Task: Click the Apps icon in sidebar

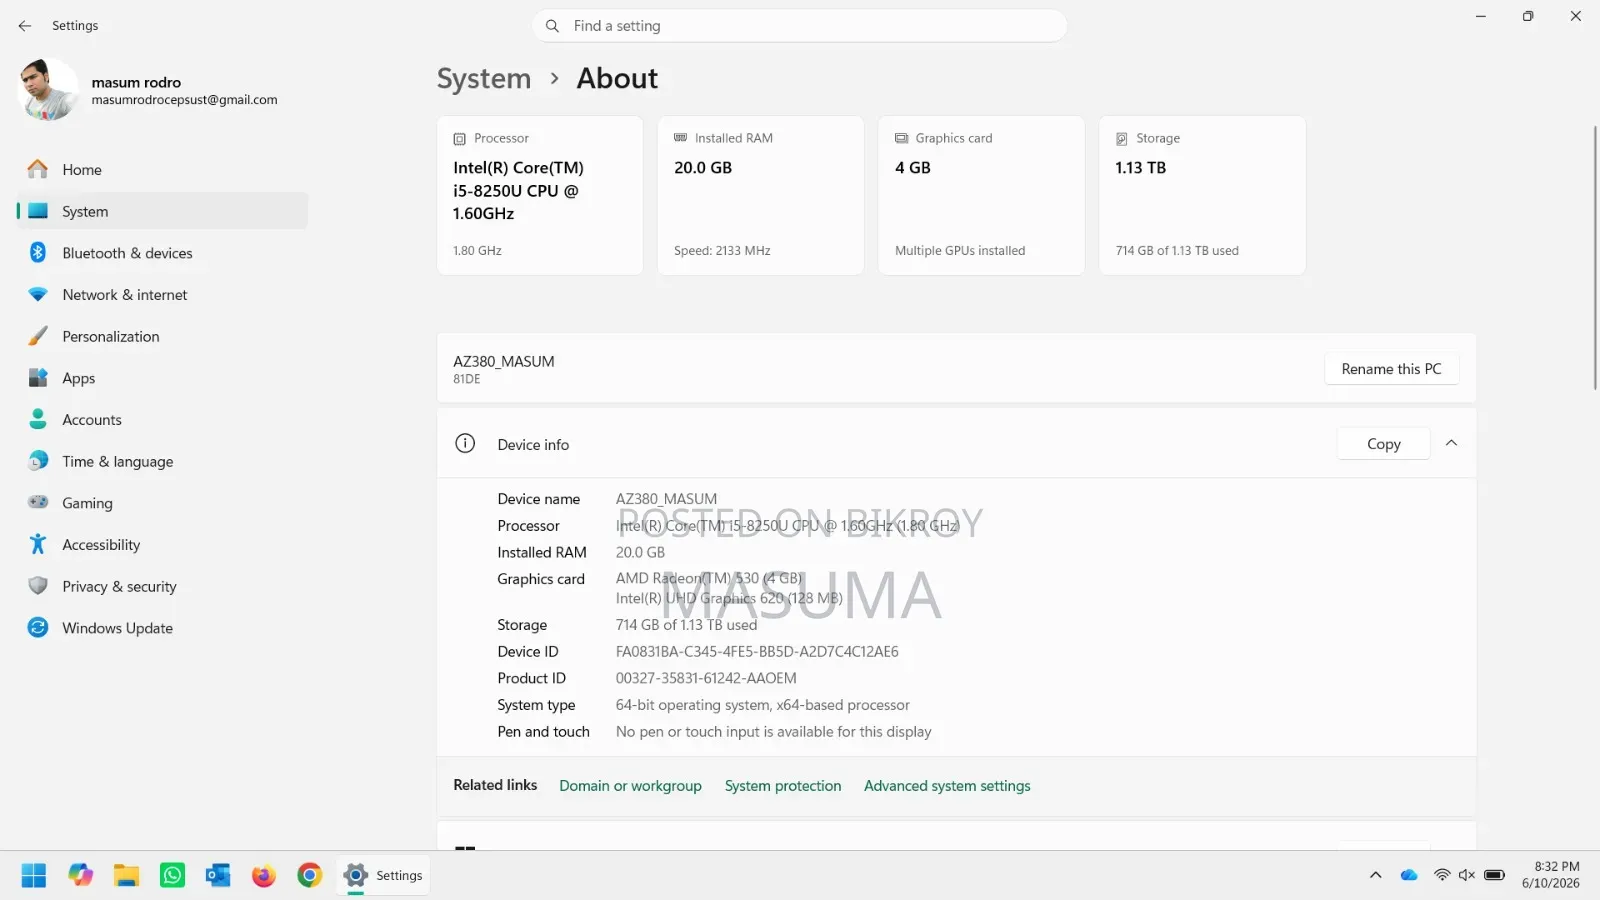Action: (x=38, y=378)
